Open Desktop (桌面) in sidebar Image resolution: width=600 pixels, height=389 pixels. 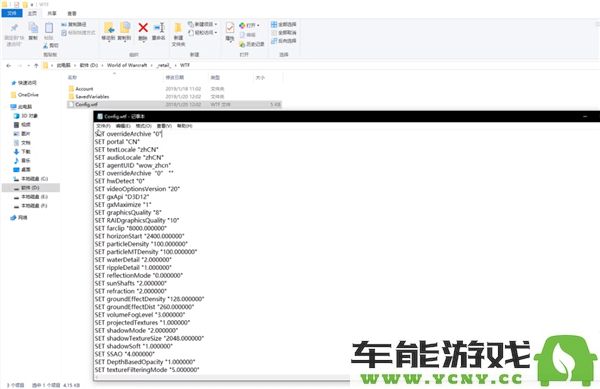click(x=22, y=169)
